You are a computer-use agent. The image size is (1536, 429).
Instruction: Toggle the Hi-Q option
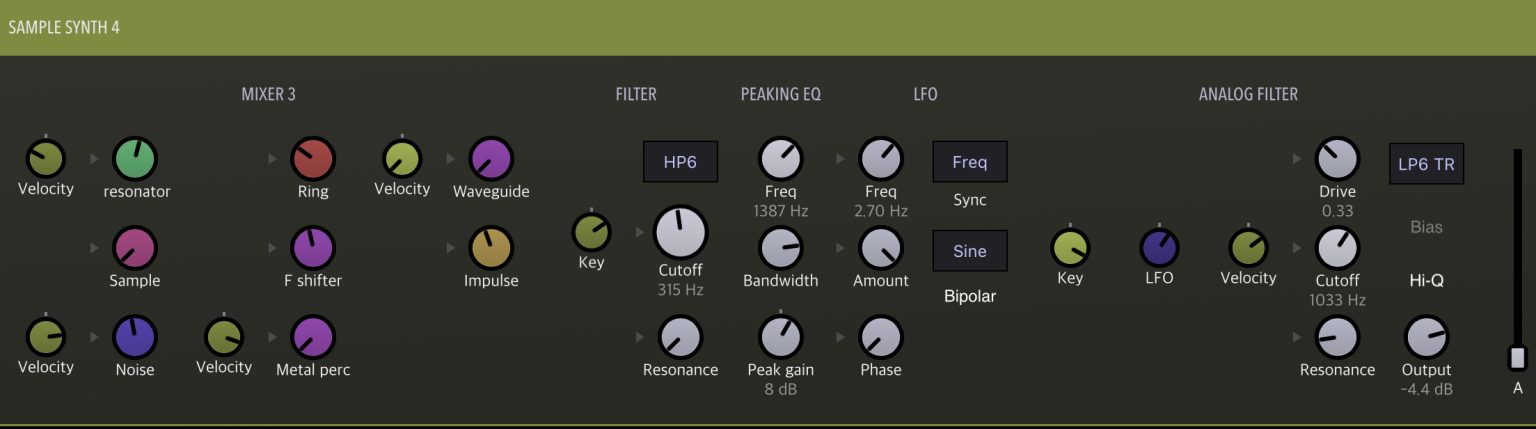coord(1427,281)
